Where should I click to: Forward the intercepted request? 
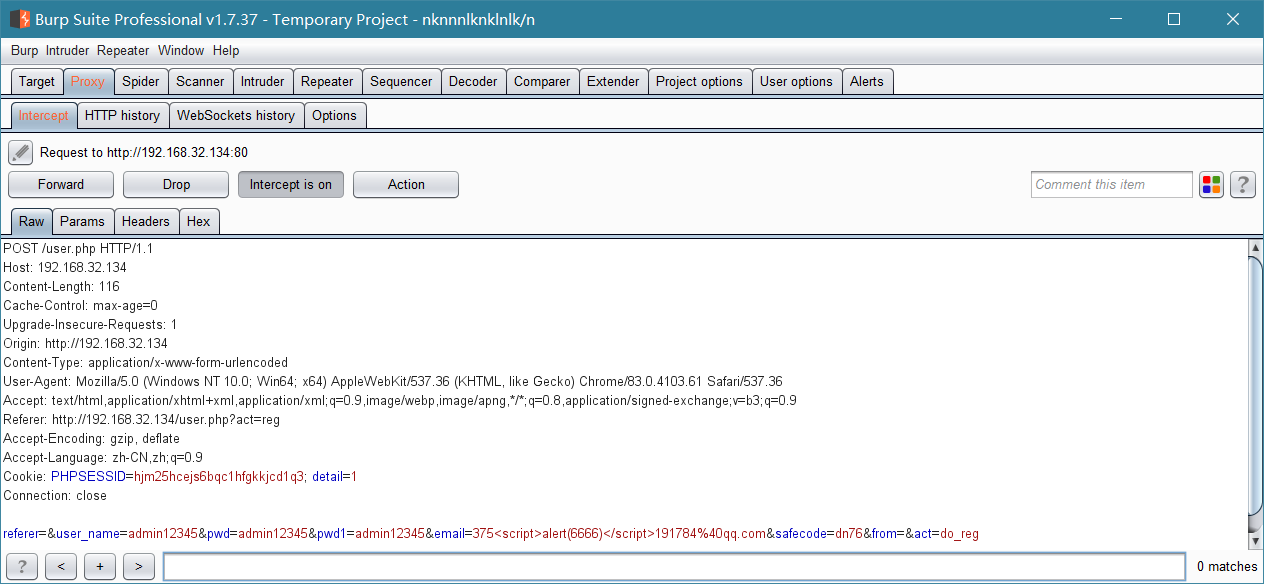(x=61, y=184)
